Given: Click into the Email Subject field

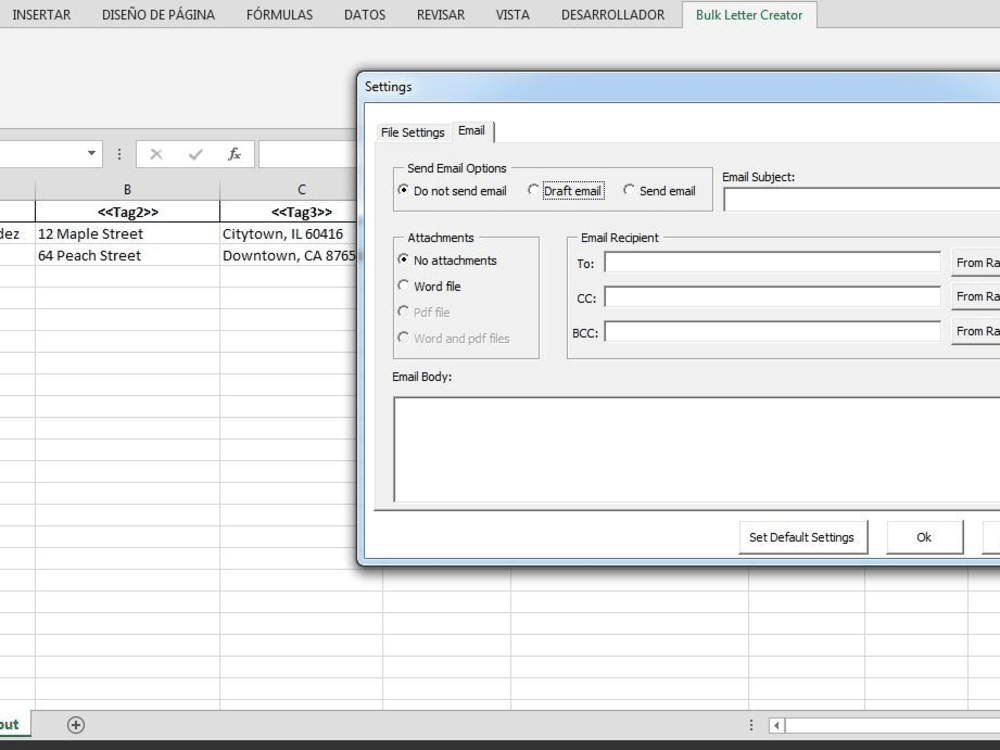Looking at the screenshot, I should (862, 199).
